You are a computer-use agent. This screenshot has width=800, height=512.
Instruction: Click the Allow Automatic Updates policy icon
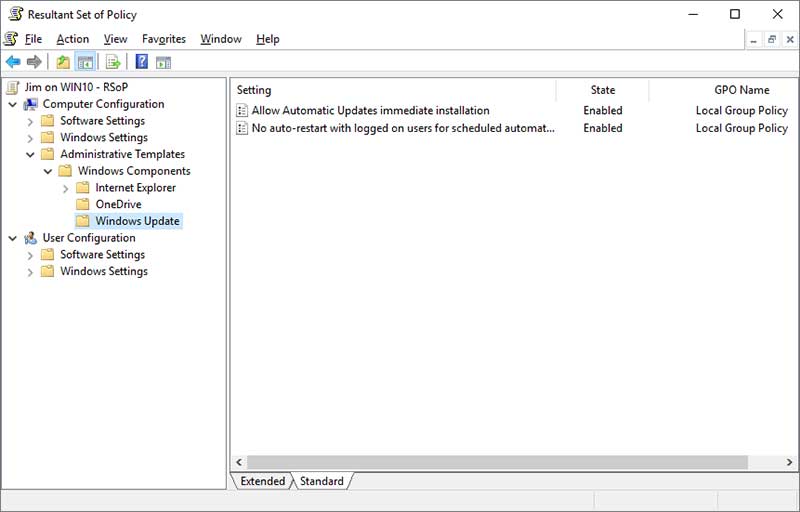tap(242, 111)
